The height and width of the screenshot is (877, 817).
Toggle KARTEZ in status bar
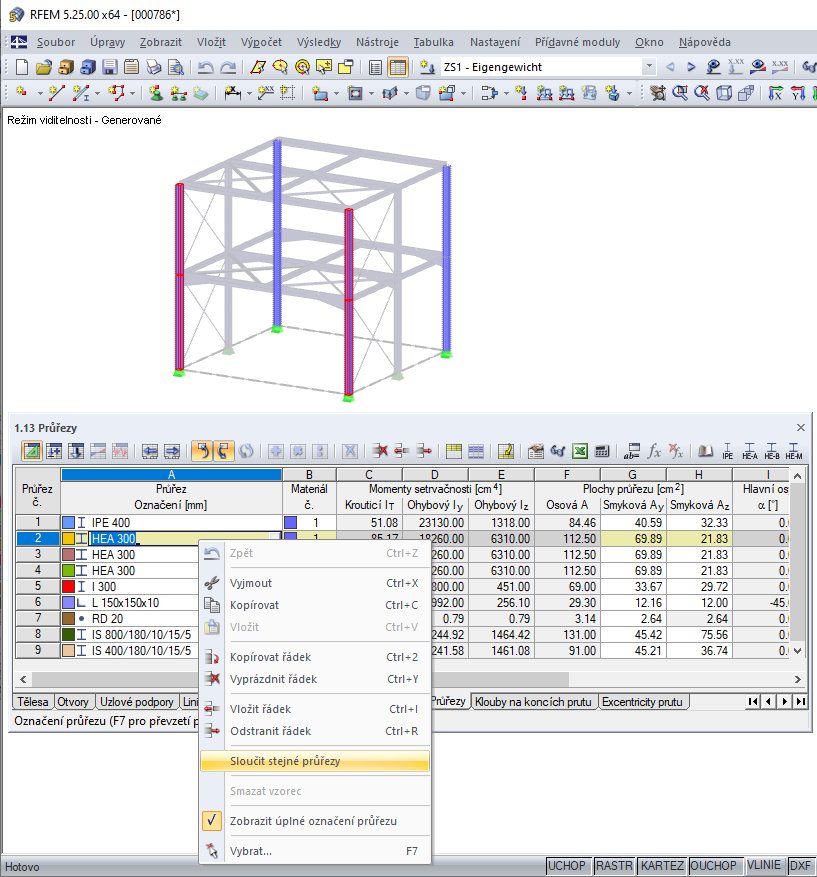point(662,866)
